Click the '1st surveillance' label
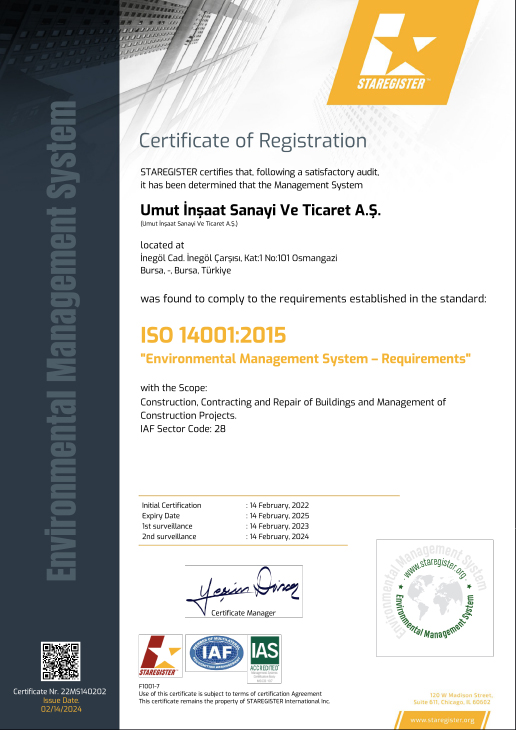 (167, 526)
